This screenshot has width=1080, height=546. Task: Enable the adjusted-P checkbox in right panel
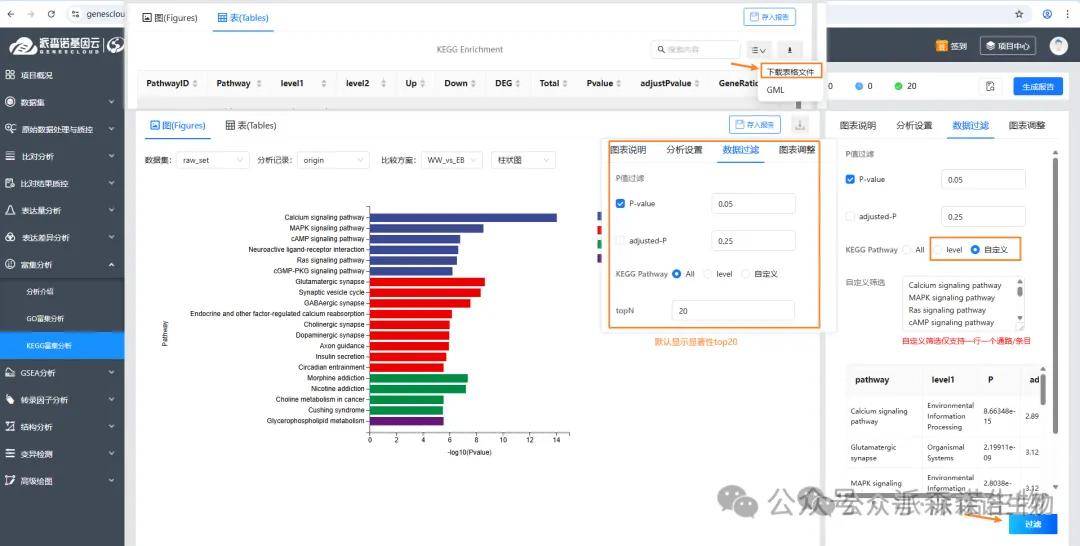850,216
